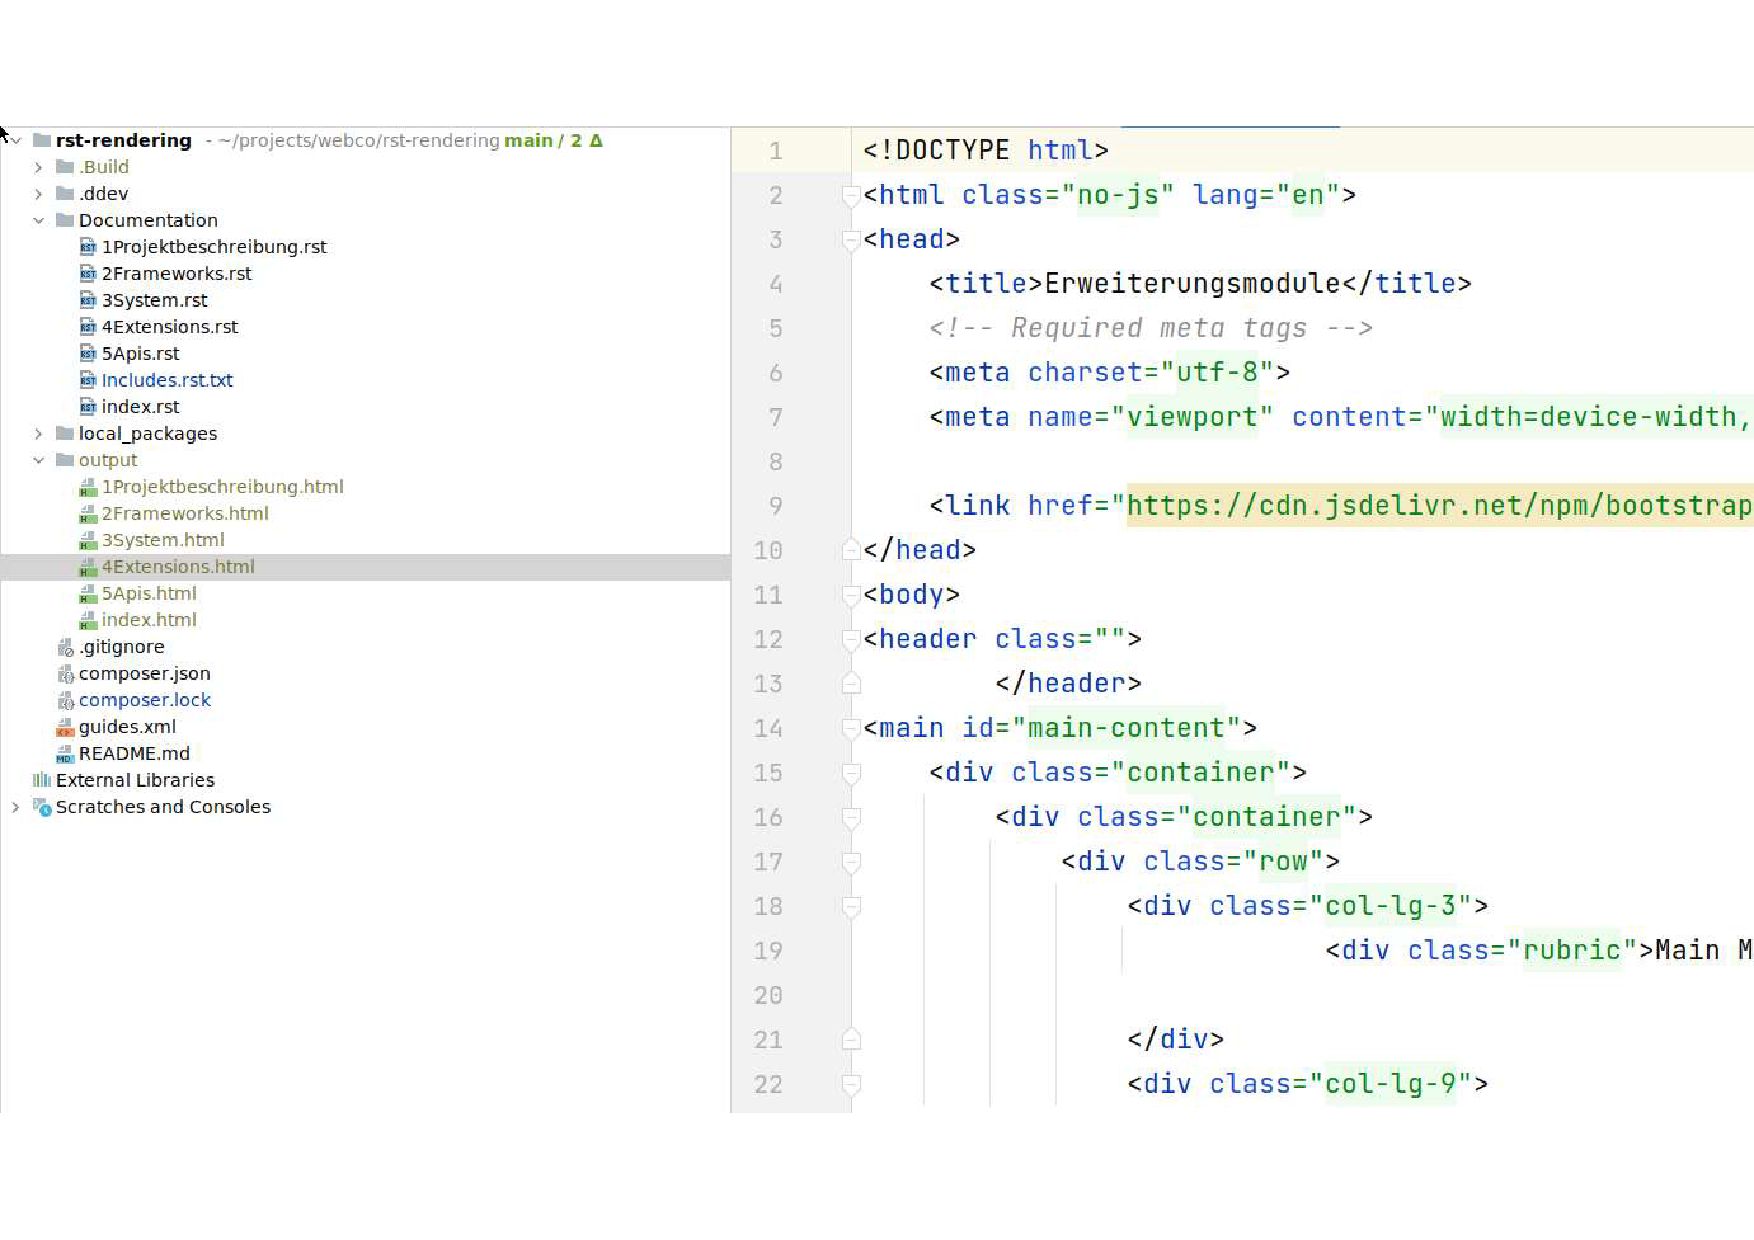Viewport: 1754px width, 1240px height.
Task: Click the .Build folder icon
Action: (65, 167)
